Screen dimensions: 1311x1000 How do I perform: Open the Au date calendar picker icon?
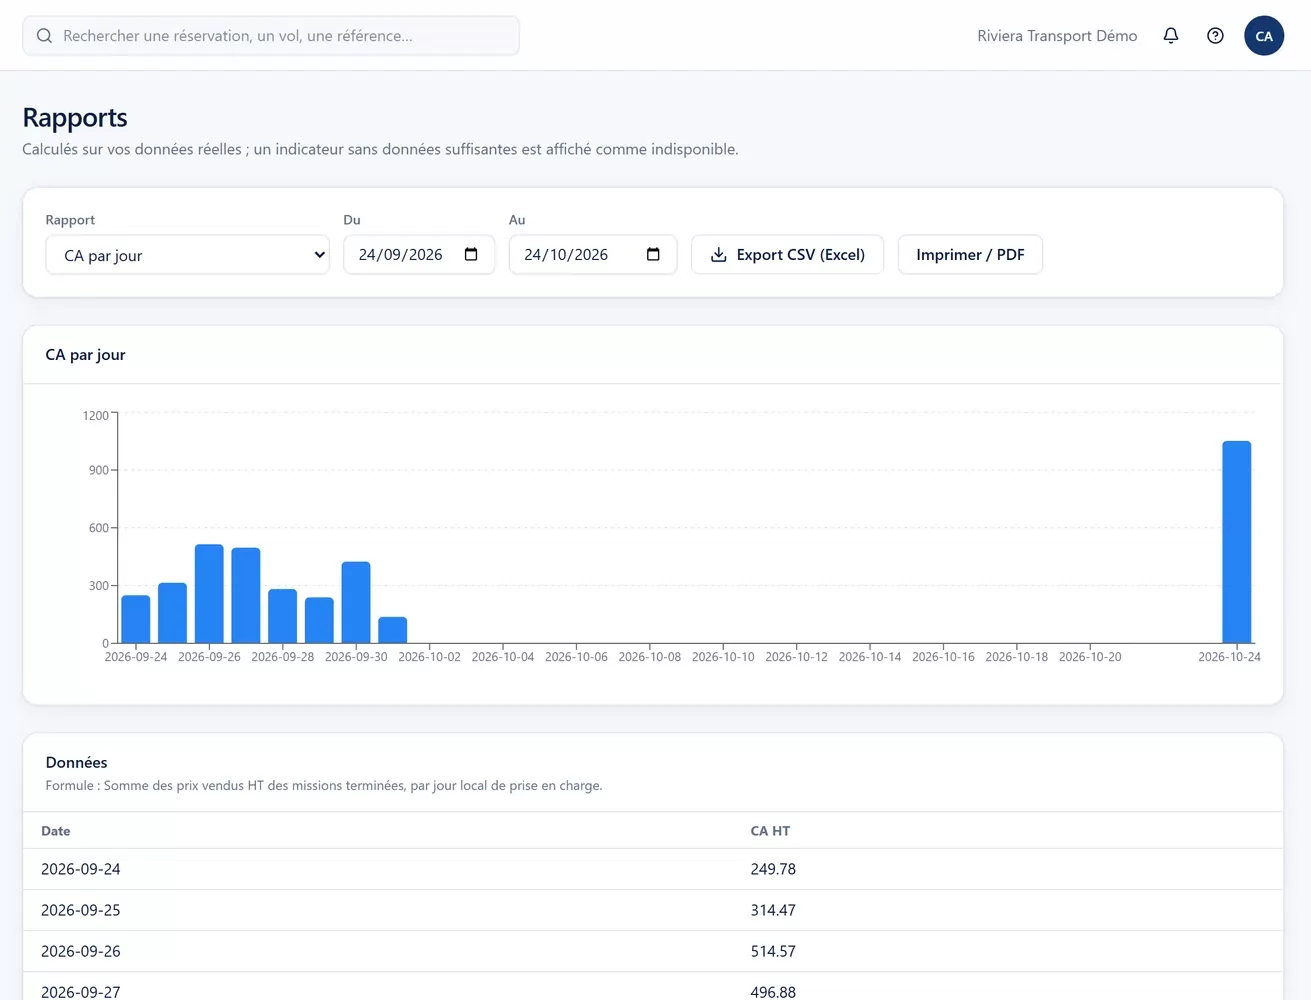coord(653,254)
